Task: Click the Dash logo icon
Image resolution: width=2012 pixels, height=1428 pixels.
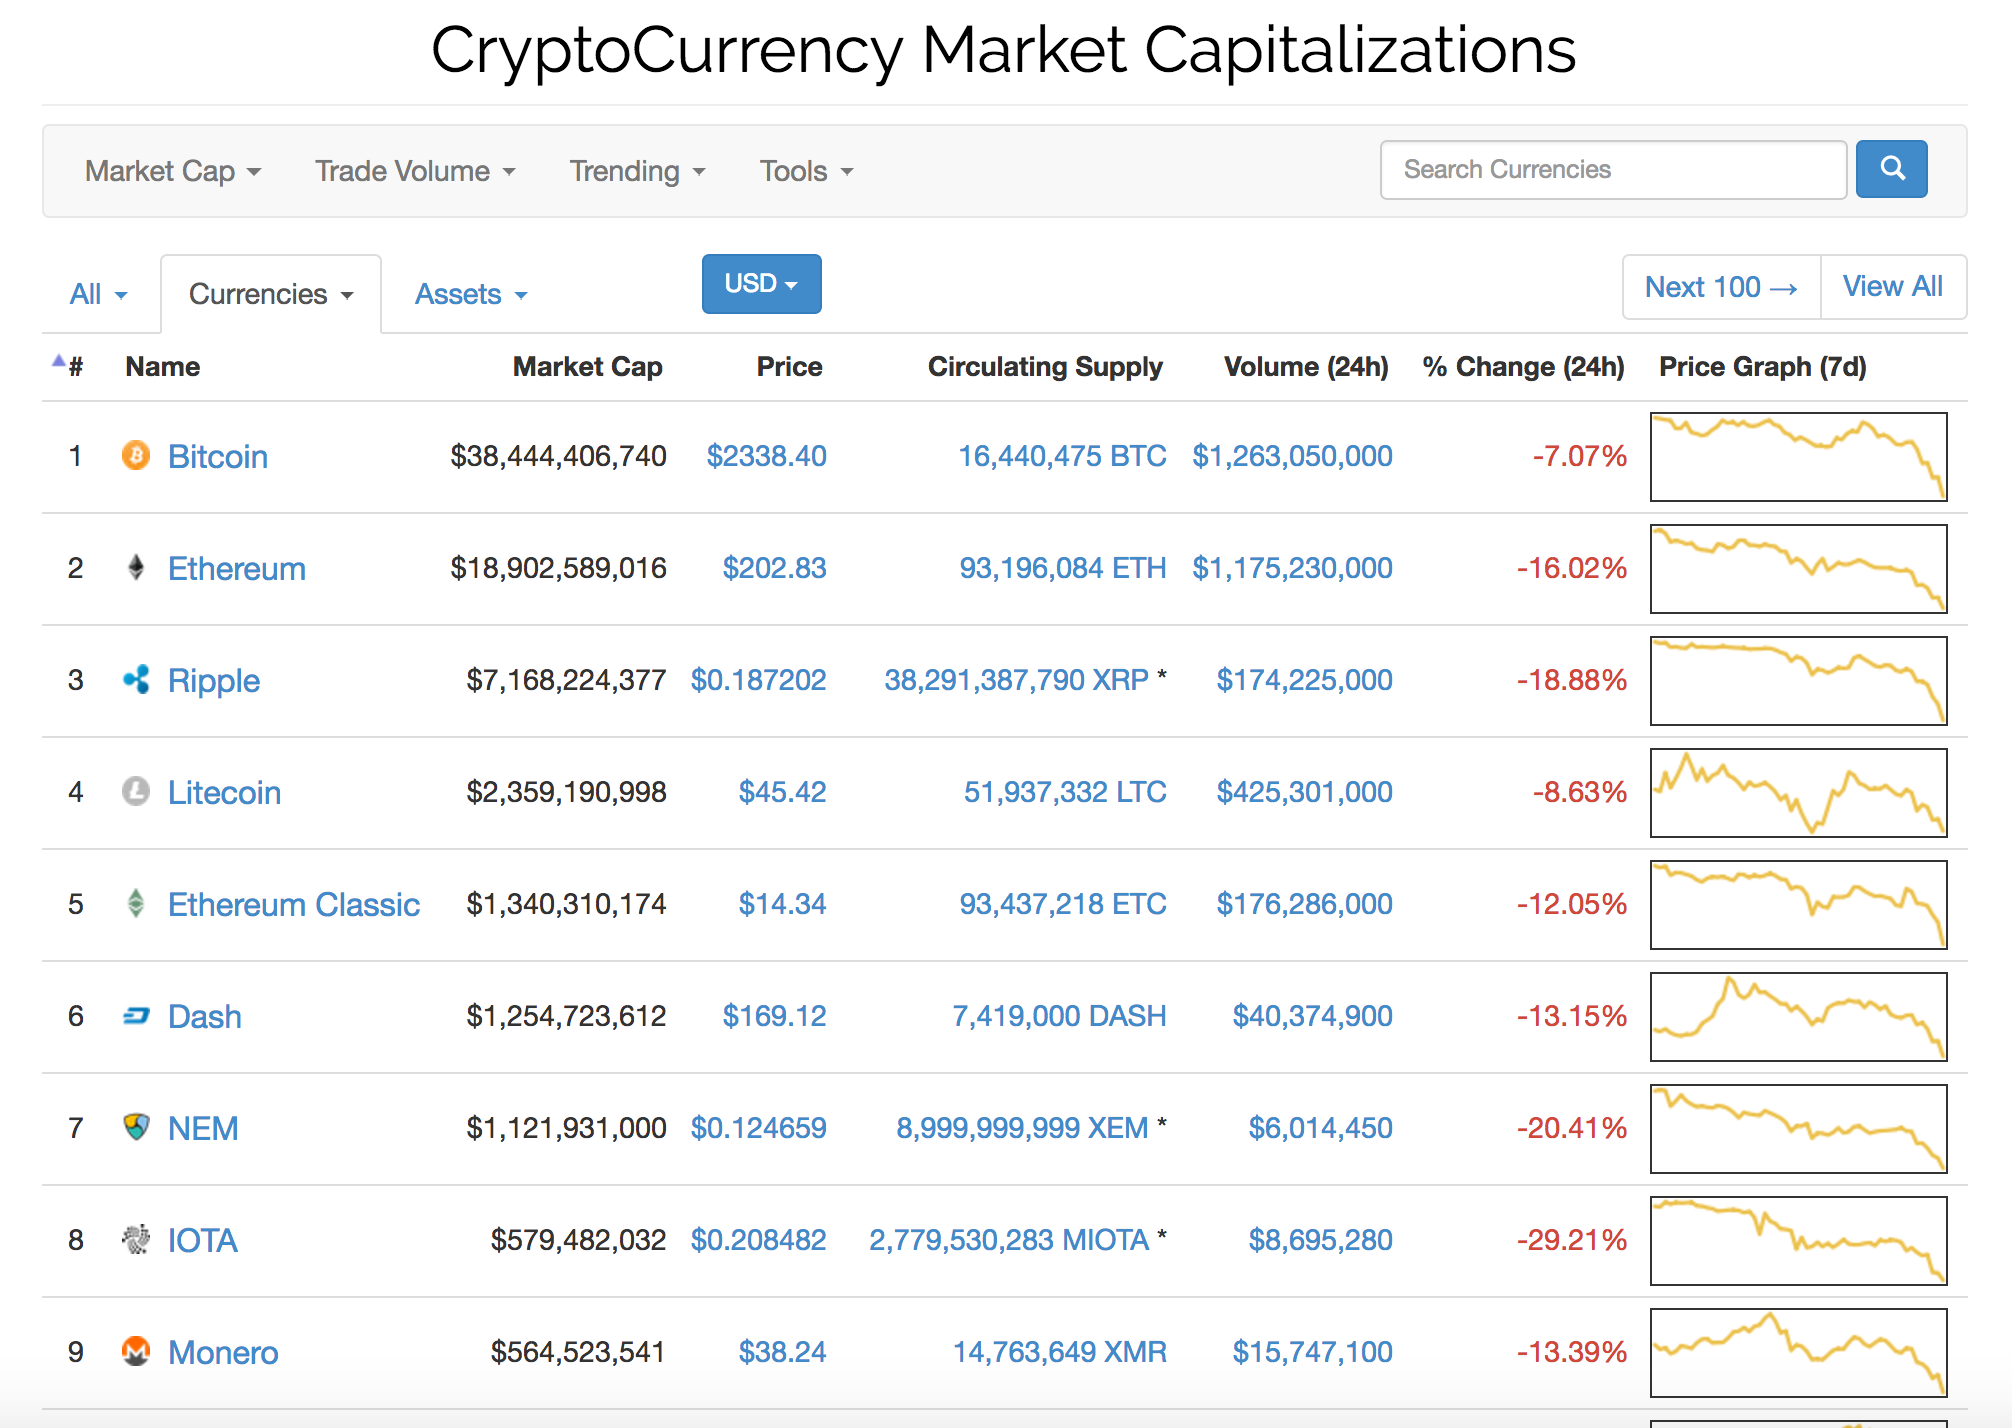Action: 136,1016
